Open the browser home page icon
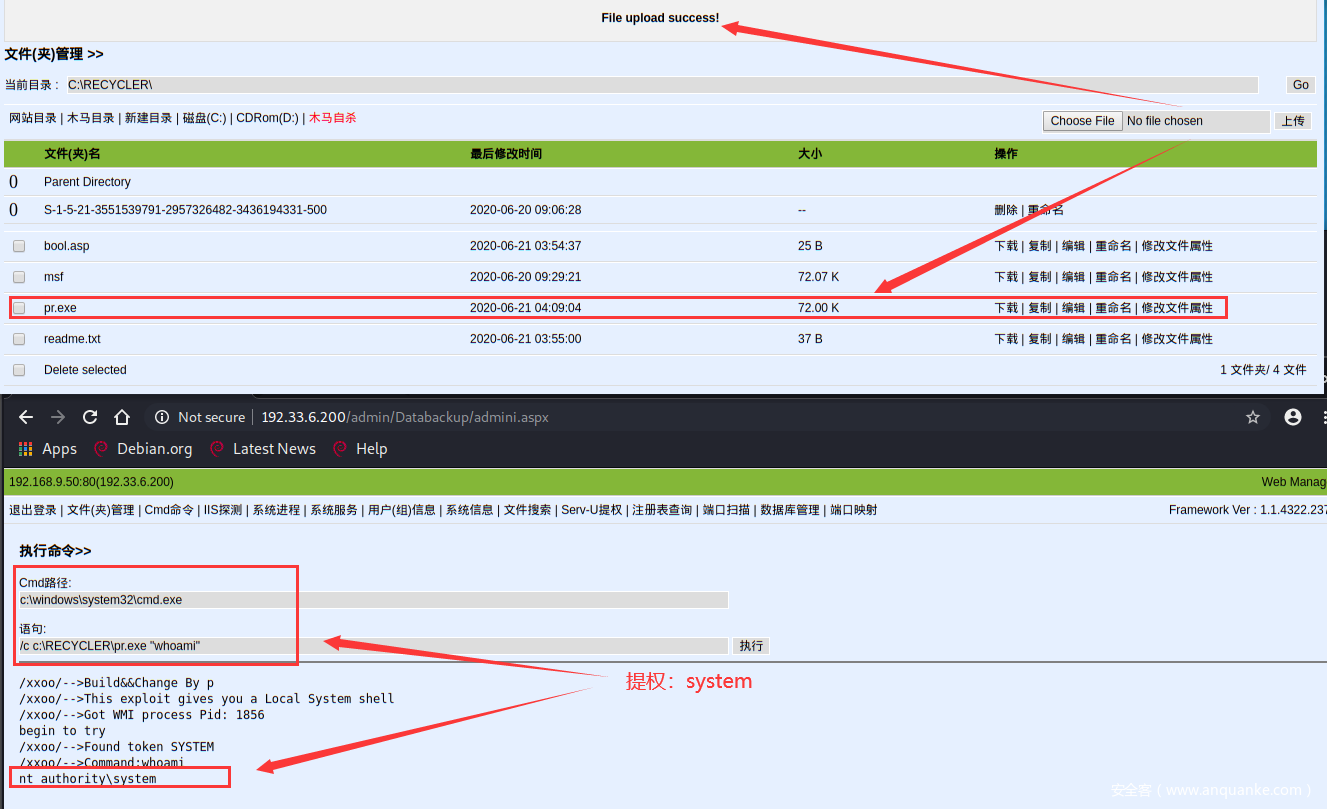 pos(122,417)
